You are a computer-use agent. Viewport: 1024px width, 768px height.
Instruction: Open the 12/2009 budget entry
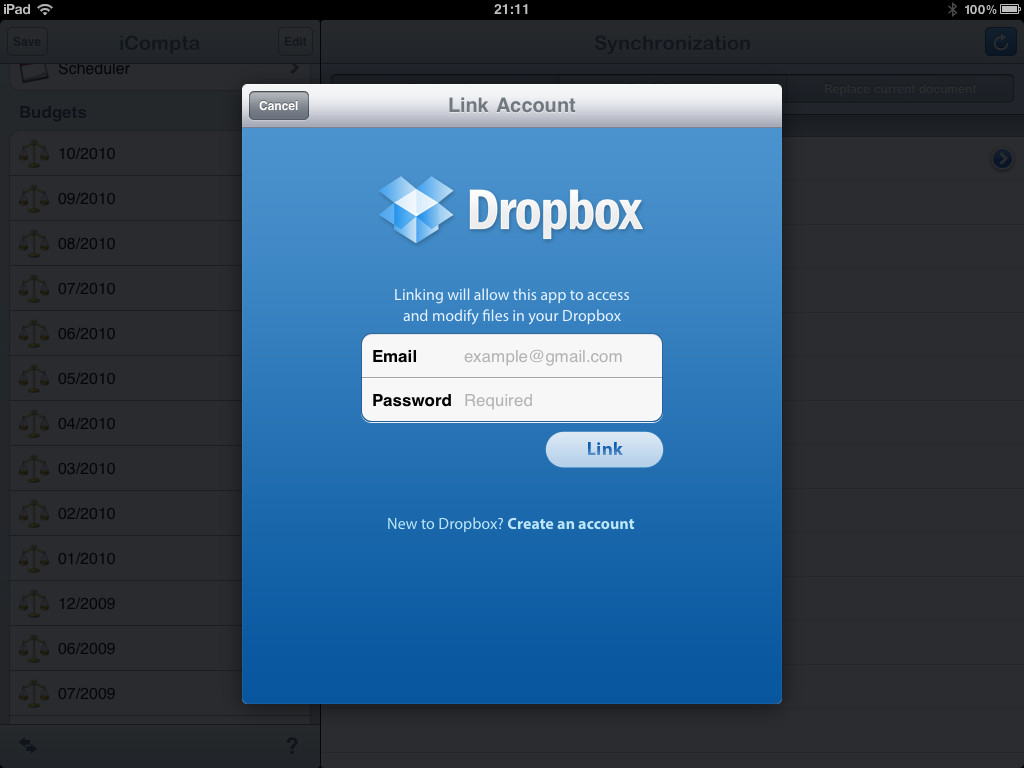[86, 604]
